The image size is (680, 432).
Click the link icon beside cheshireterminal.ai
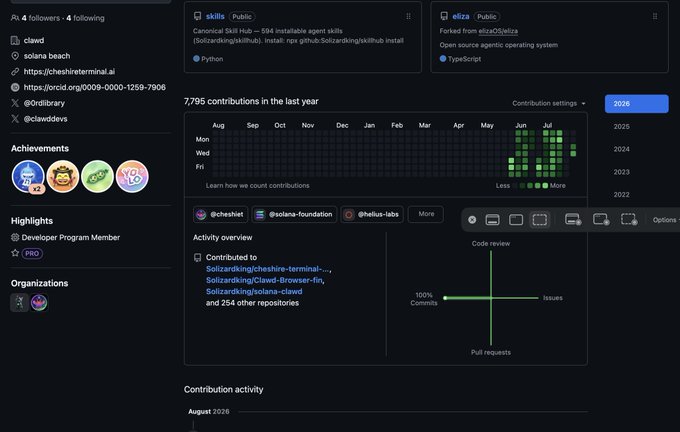pyautogui.click(x=15, y=72)
